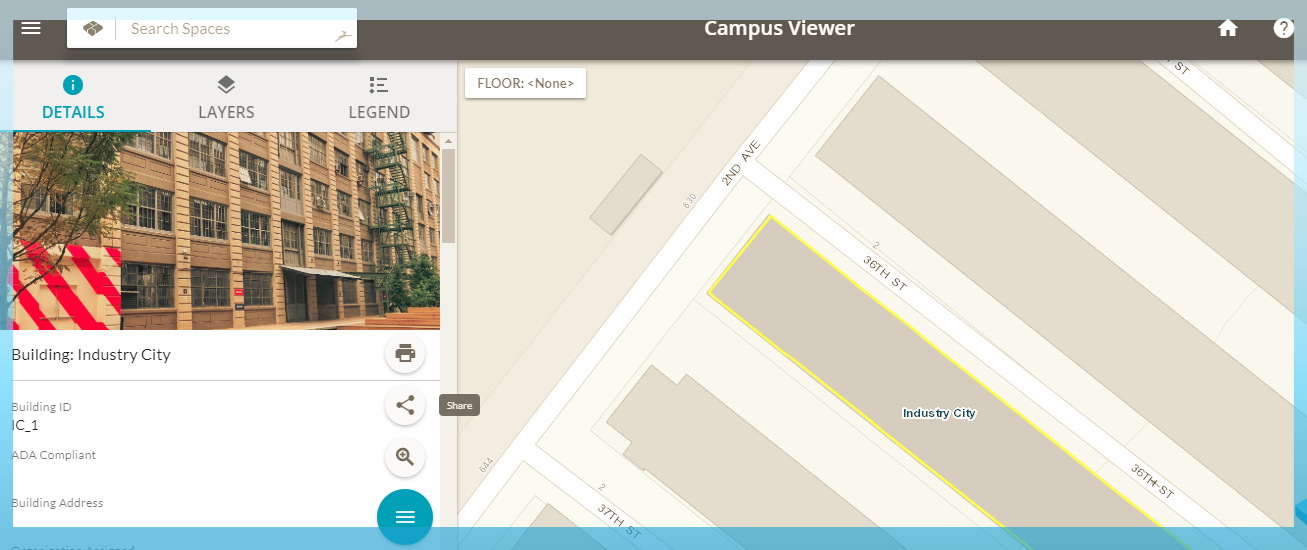Go to the Home view
1307x550 pixels.
pyautogui.click(x=1228, y=28)
